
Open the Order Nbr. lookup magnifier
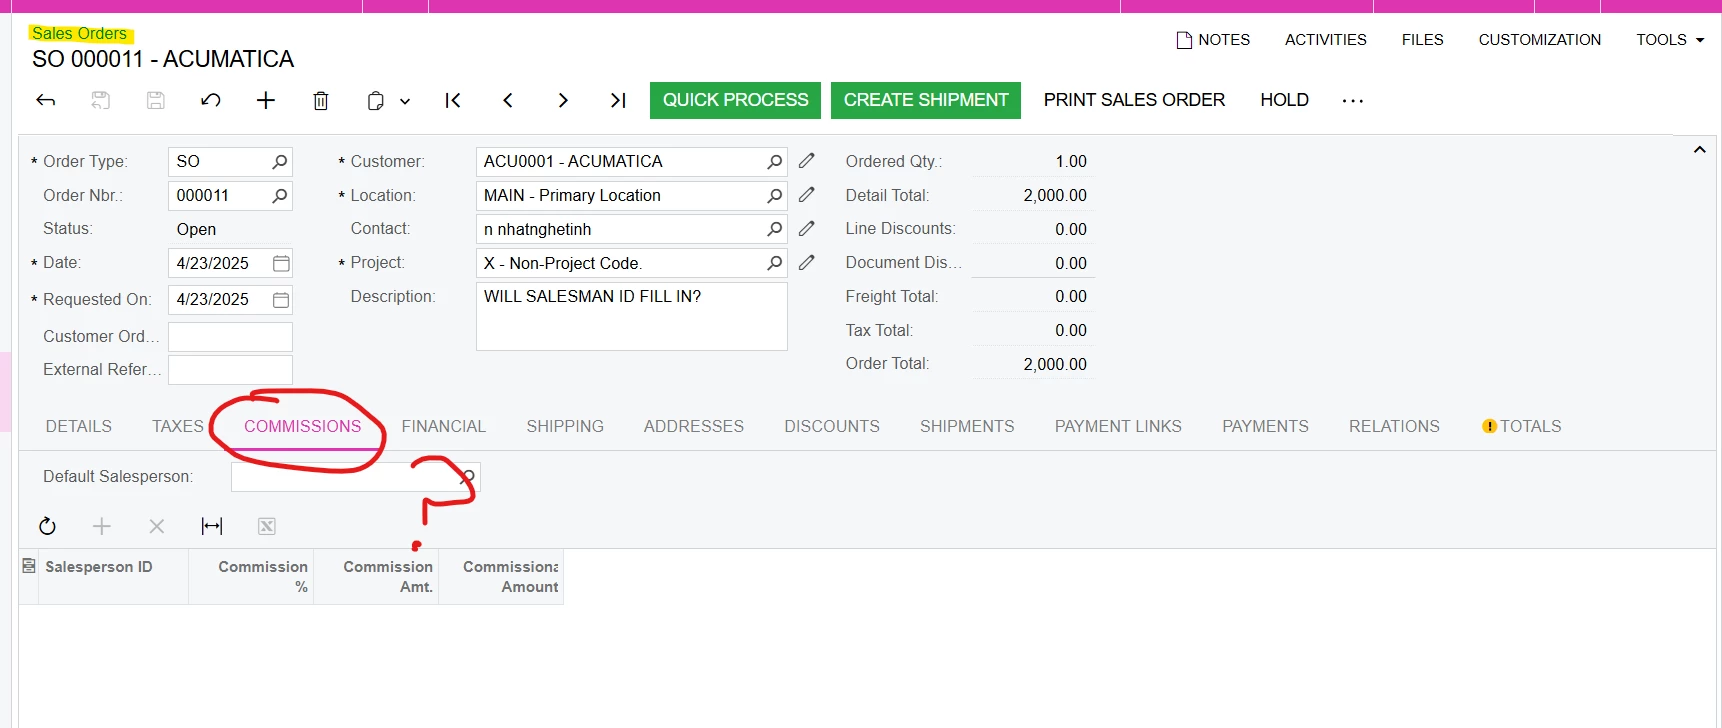click(x=280, y=195)
